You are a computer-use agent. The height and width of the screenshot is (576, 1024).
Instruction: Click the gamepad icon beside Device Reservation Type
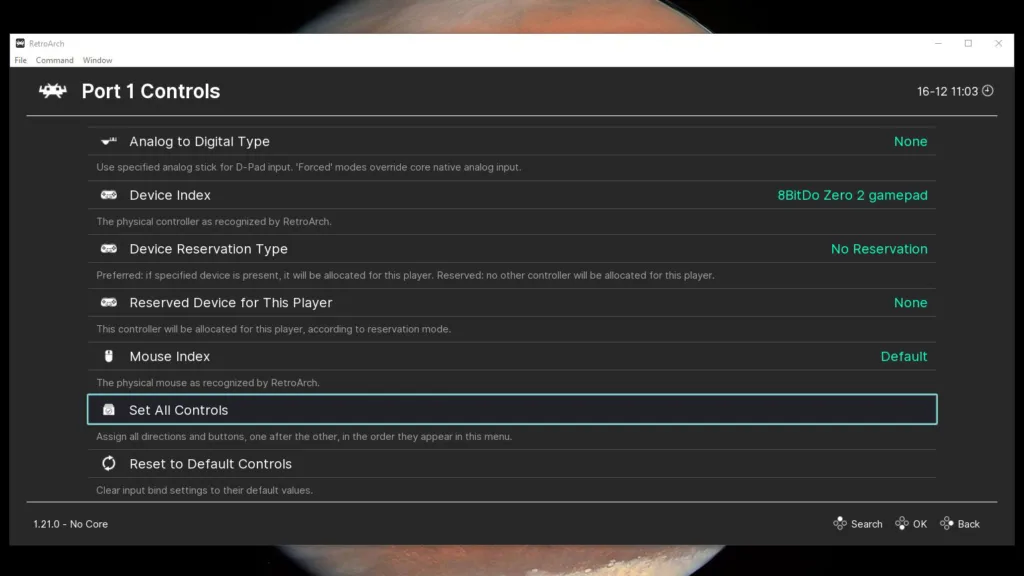110,249
